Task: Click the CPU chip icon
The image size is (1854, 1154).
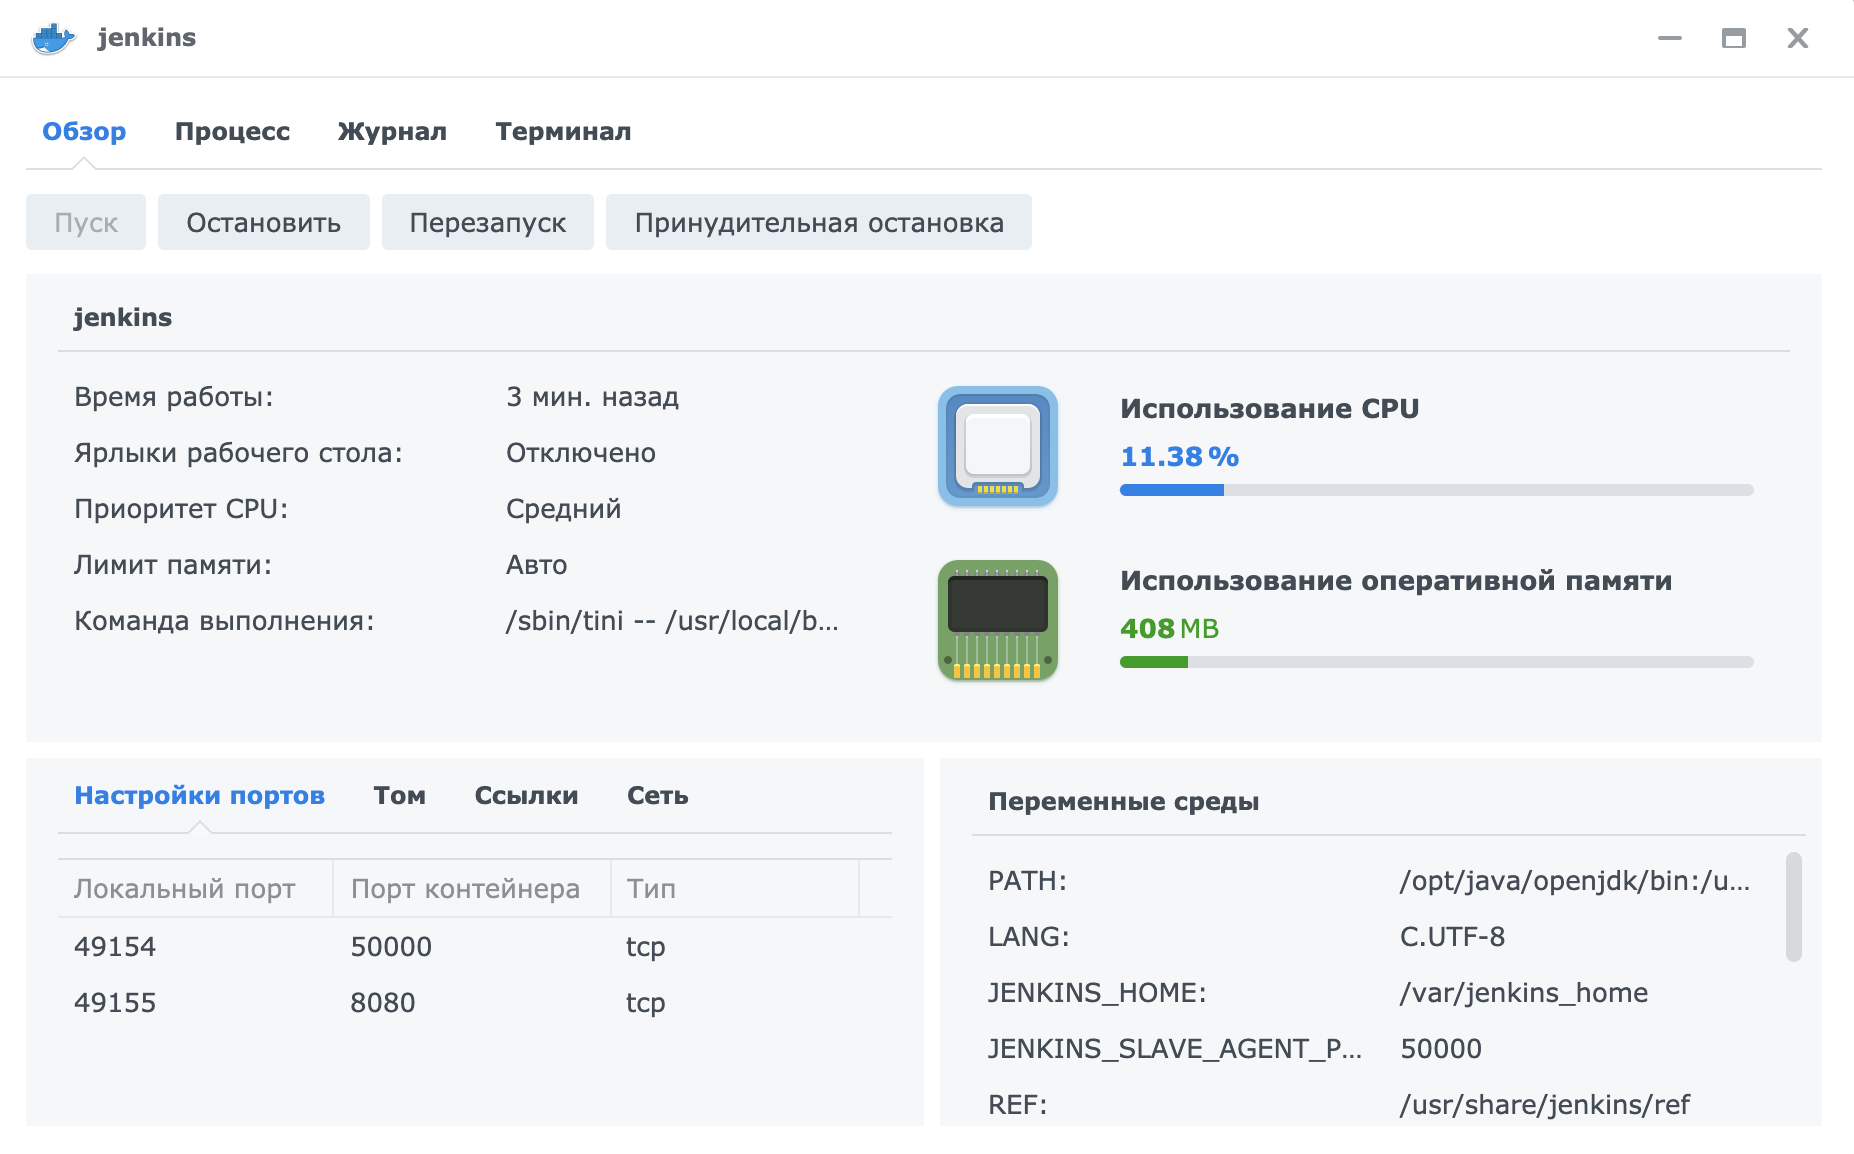Action: click(997, 446)
